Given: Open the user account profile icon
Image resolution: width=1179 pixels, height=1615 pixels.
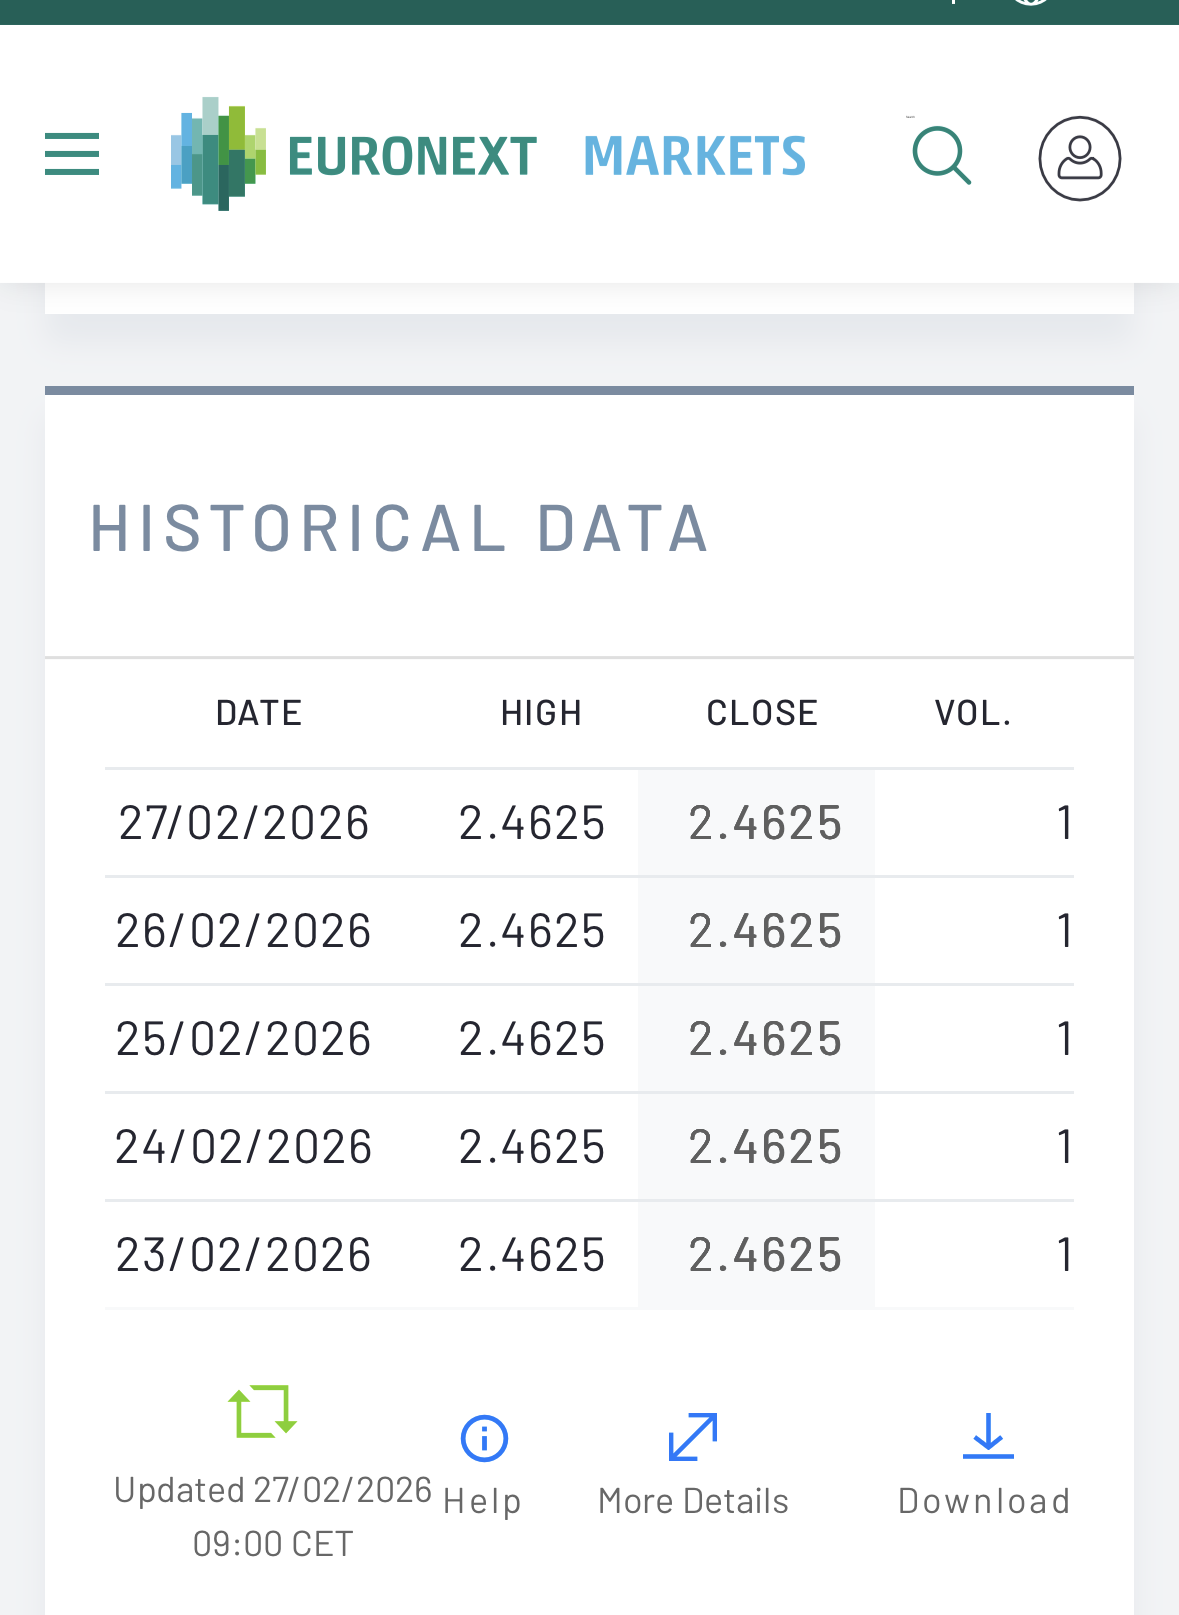Looking at the screenshot, I should tap(1079, 158).
